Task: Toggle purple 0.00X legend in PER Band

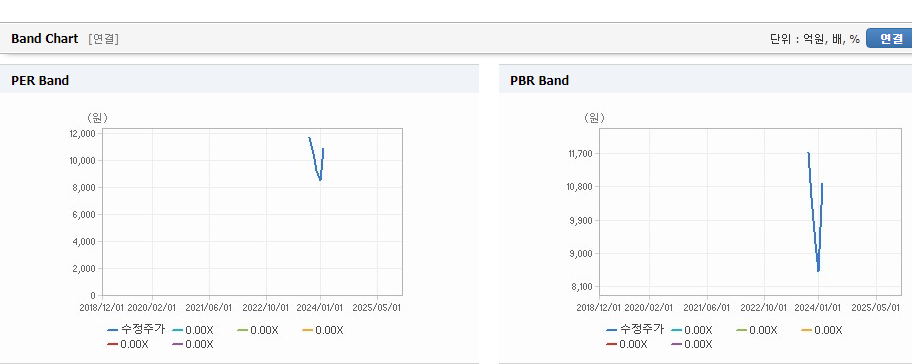Action: click(x=193, y=344)
